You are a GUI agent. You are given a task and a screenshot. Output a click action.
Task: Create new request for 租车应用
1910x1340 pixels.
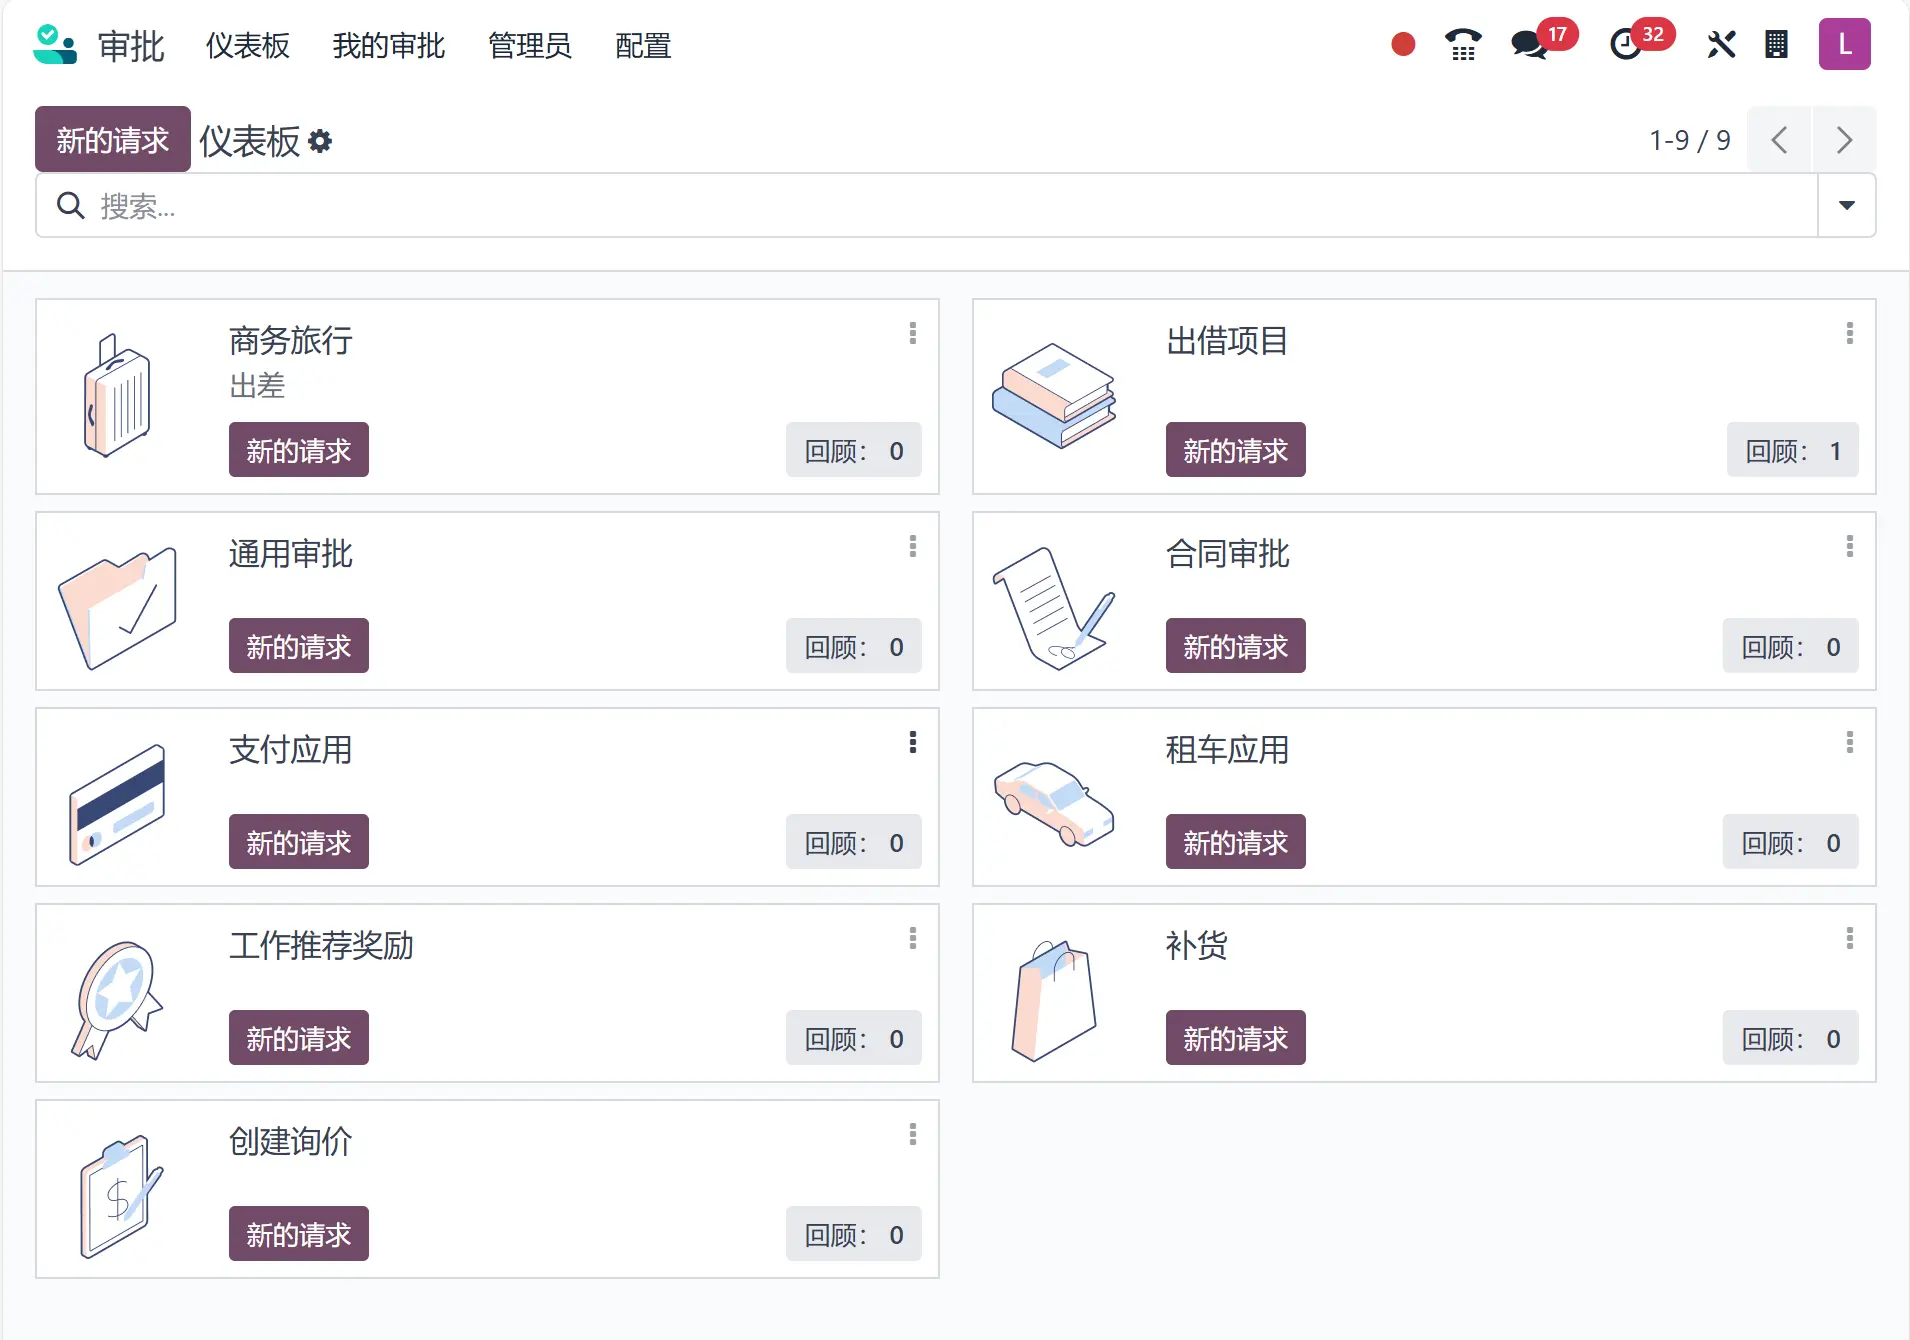1236,842
